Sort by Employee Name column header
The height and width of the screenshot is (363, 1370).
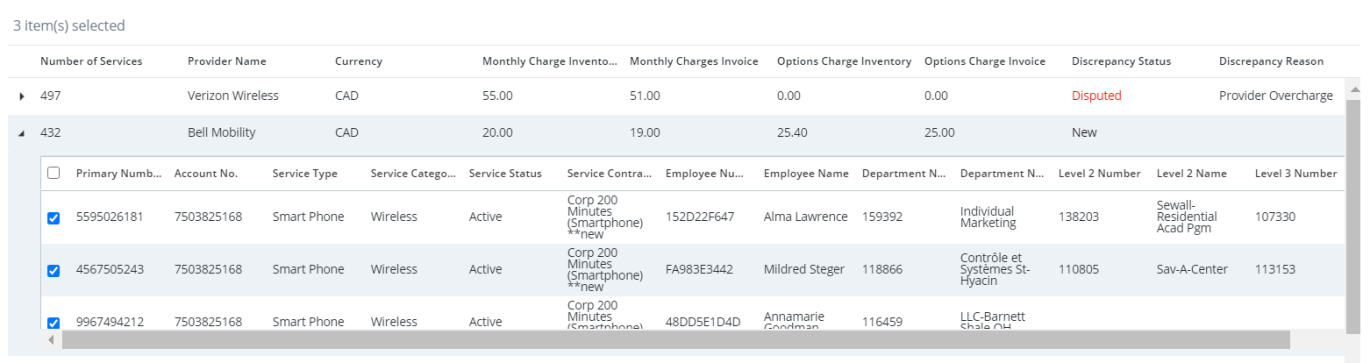pos(806,173)
